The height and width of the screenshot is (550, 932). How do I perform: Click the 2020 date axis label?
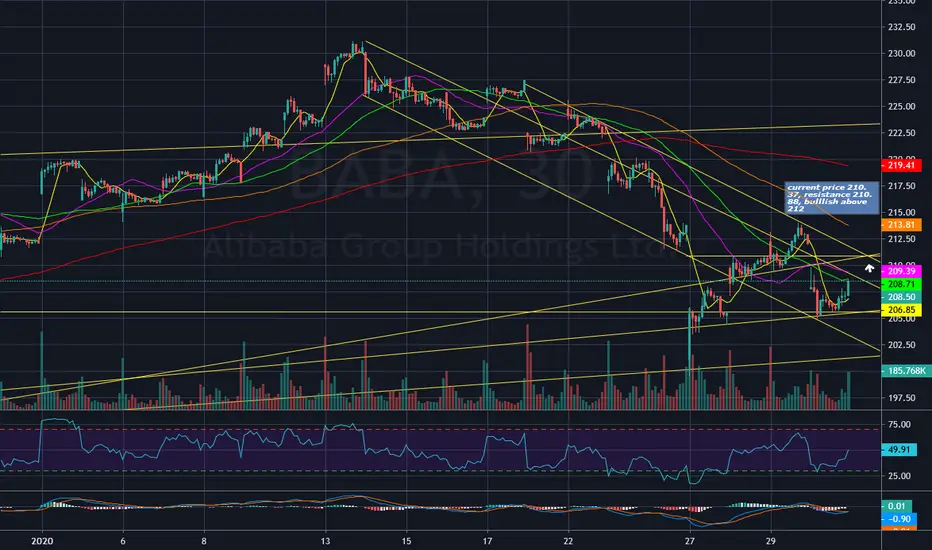click(42, 541)
